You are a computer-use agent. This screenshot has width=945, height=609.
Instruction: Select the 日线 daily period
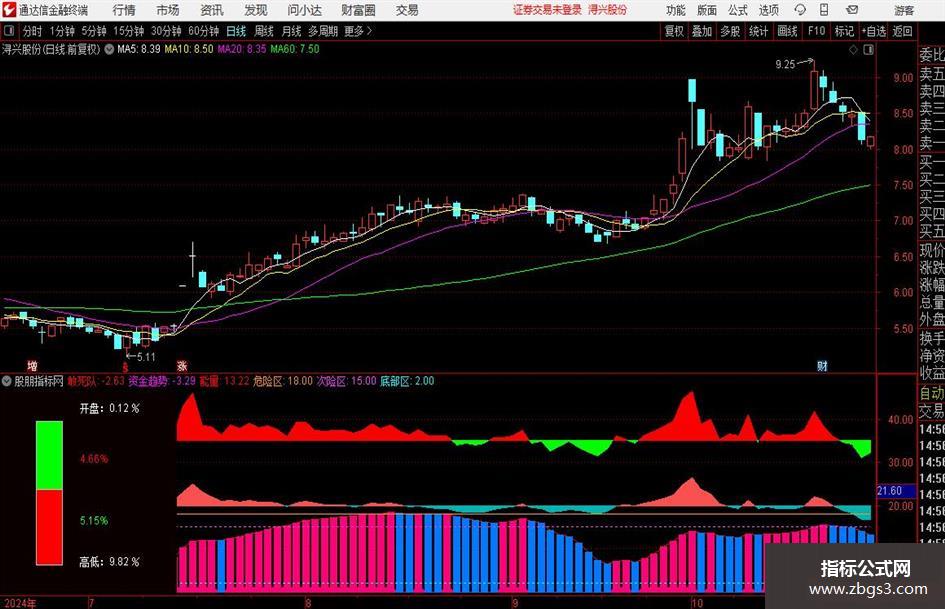[236, 31]
